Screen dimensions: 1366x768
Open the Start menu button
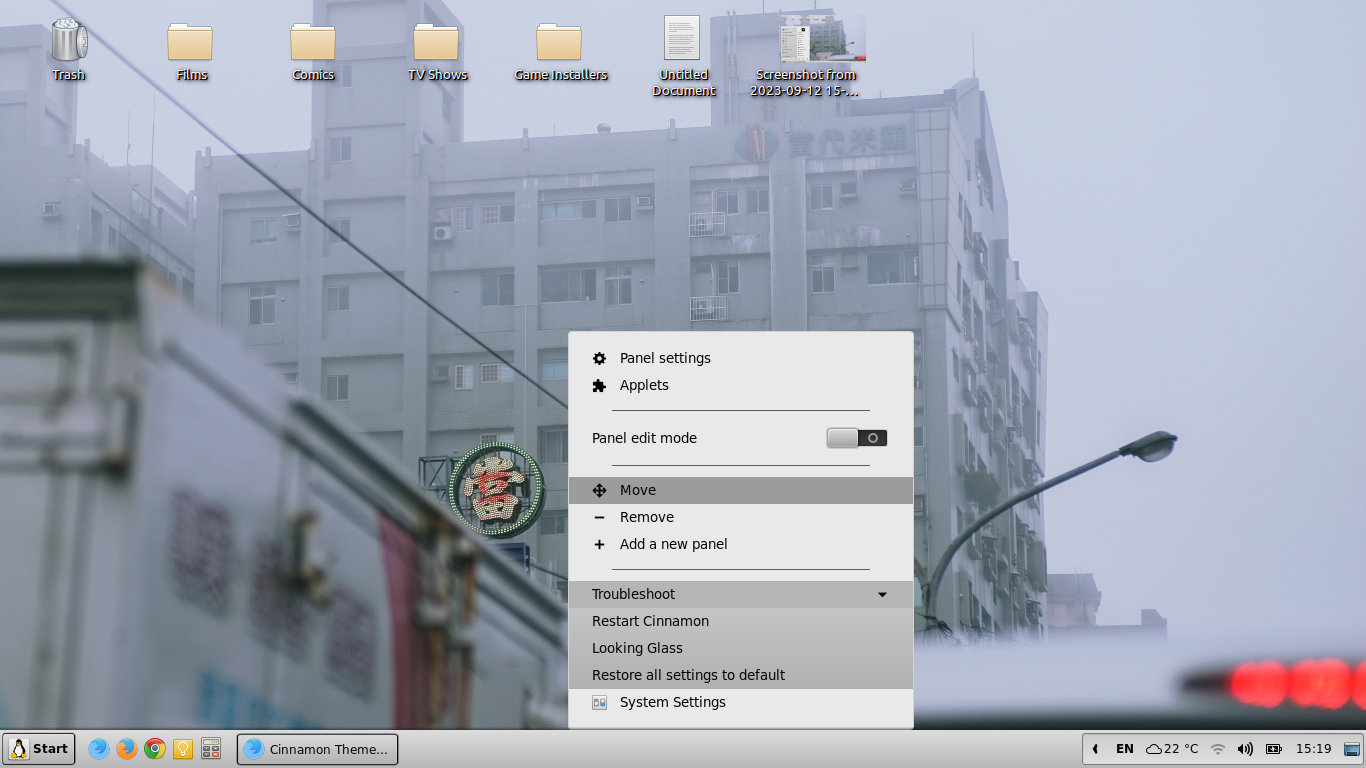pyautogui.click(x=39, y=749)
